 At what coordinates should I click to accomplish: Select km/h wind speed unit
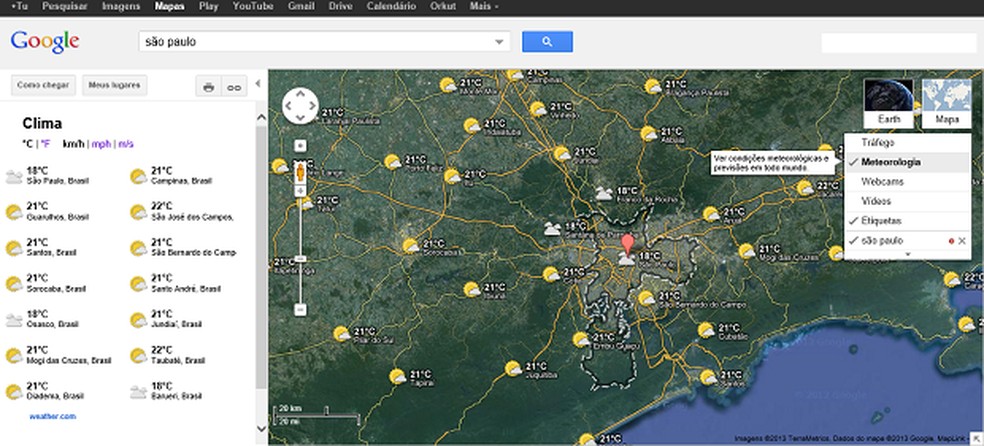point(73,144)
